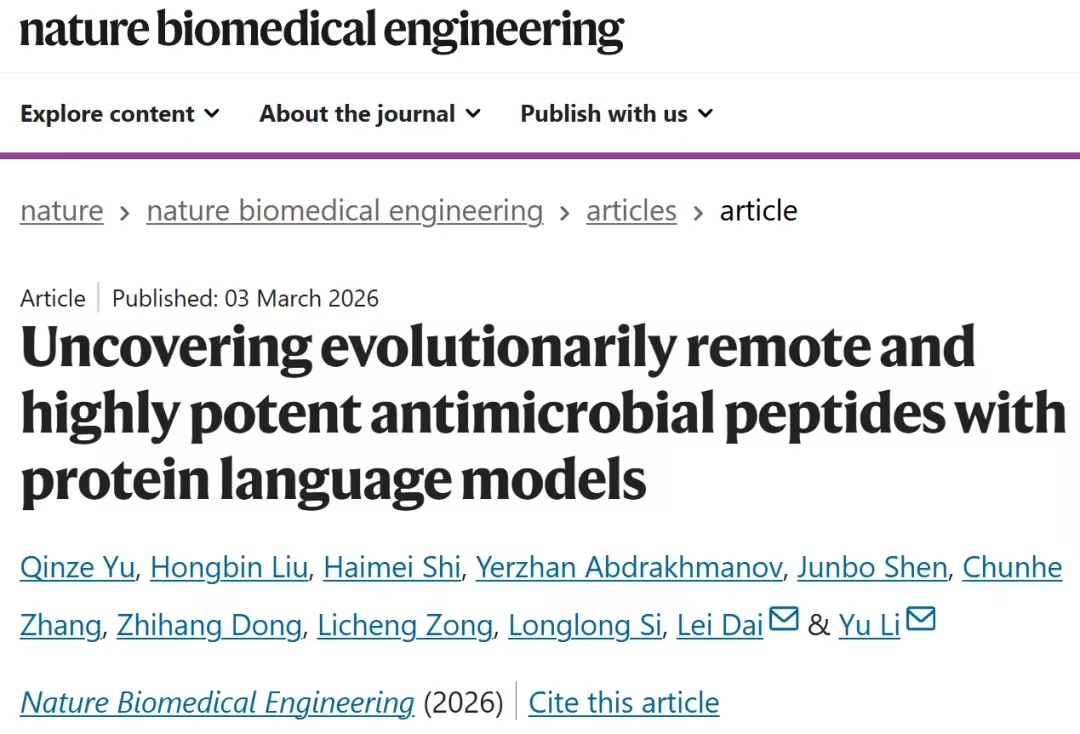1080x734 pixels.
Task: Open Longlong Si author details
Action: (585, 626)
